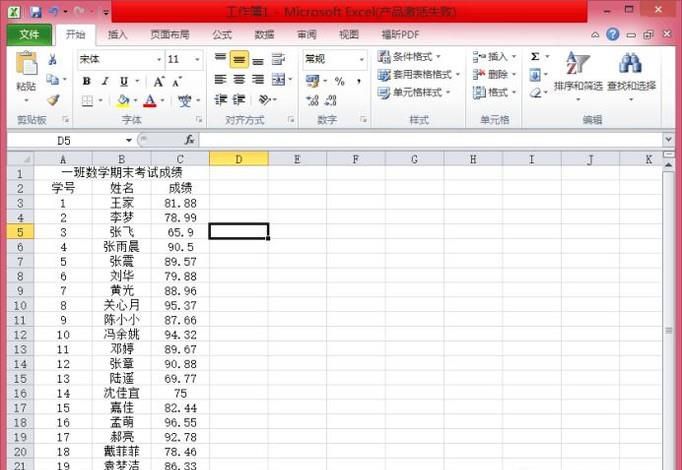Click the Cut scissors icon
Viewport: 682px width, 470px height.
click(x=53, y=59)
